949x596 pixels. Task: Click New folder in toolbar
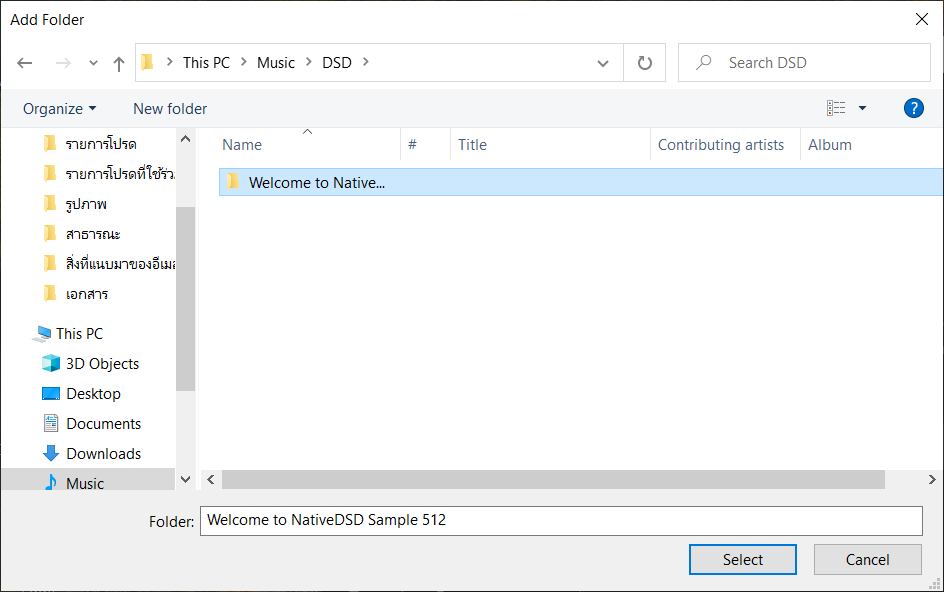click(x=170, y=108)
